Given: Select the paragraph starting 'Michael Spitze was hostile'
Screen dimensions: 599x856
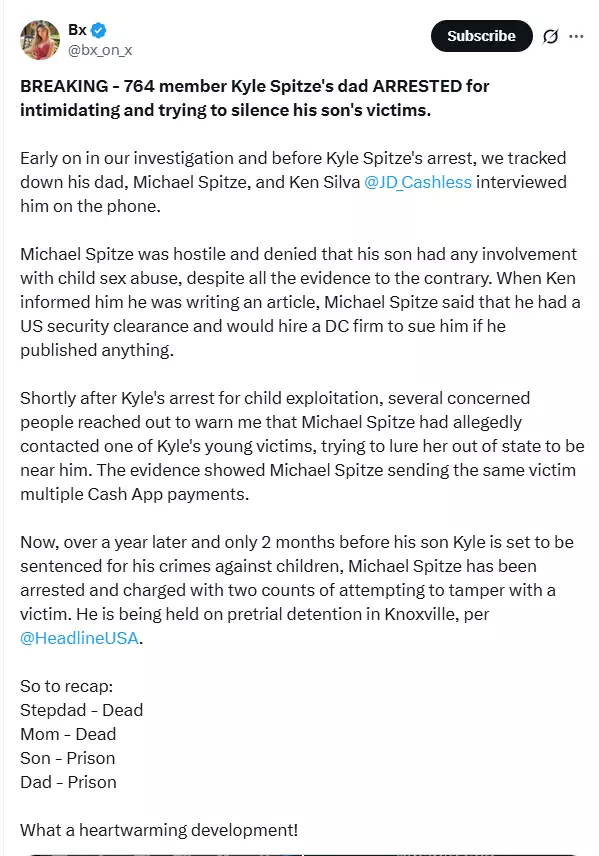Looking at the screenshot, I should 300,302.
